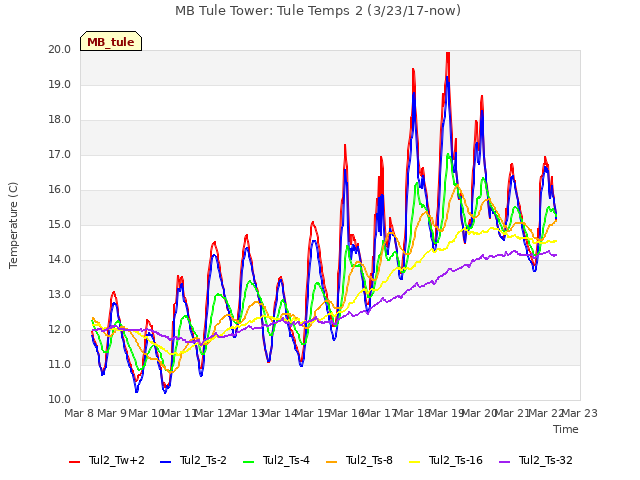Screen dimensions: 640x480
Task: Click the Mar 15 x-axis tick label
Action: pos(312,413)
